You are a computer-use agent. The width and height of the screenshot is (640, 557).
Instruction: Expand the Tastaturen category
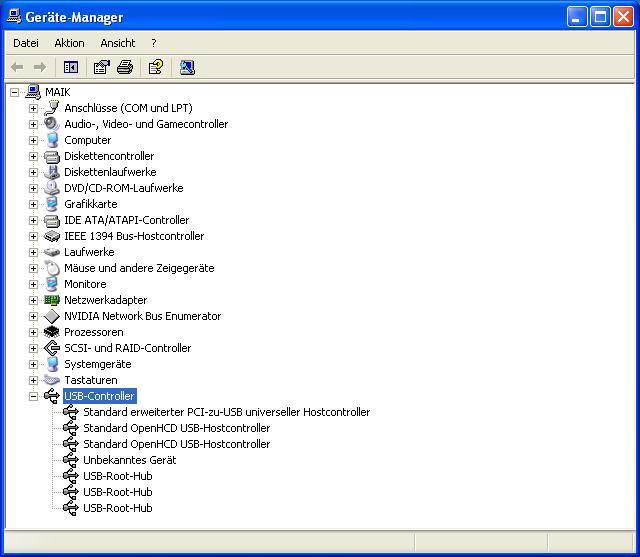point(33,380)
